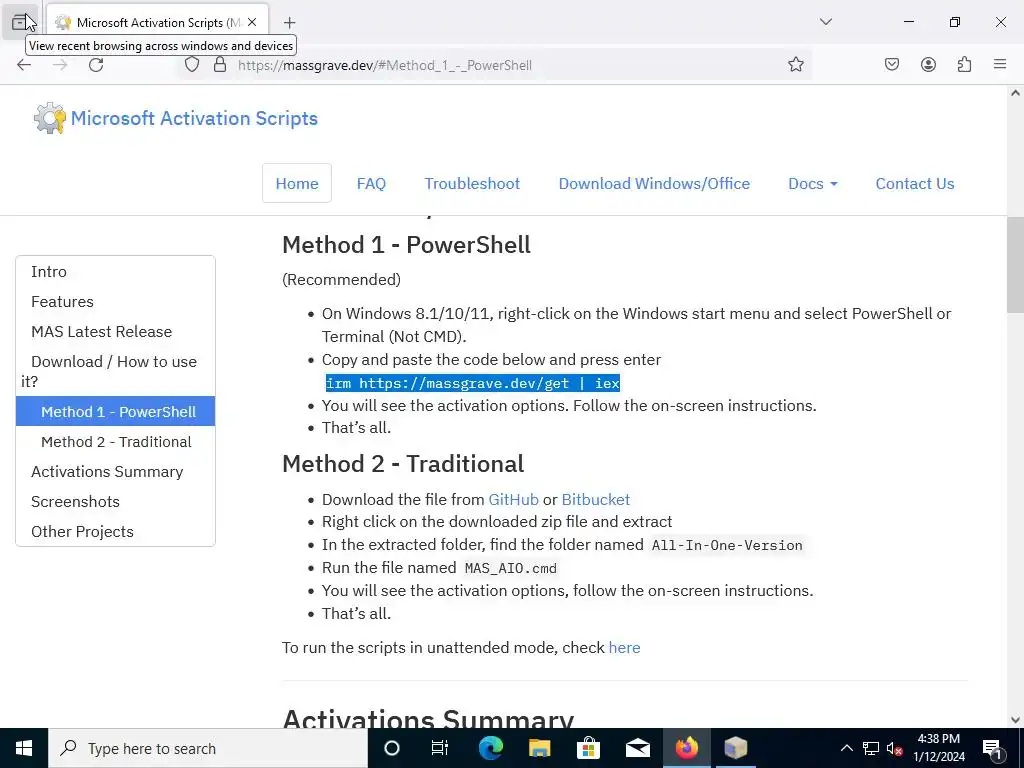Go back to previous page
The image size is (1024, 768).
[24, 65]
